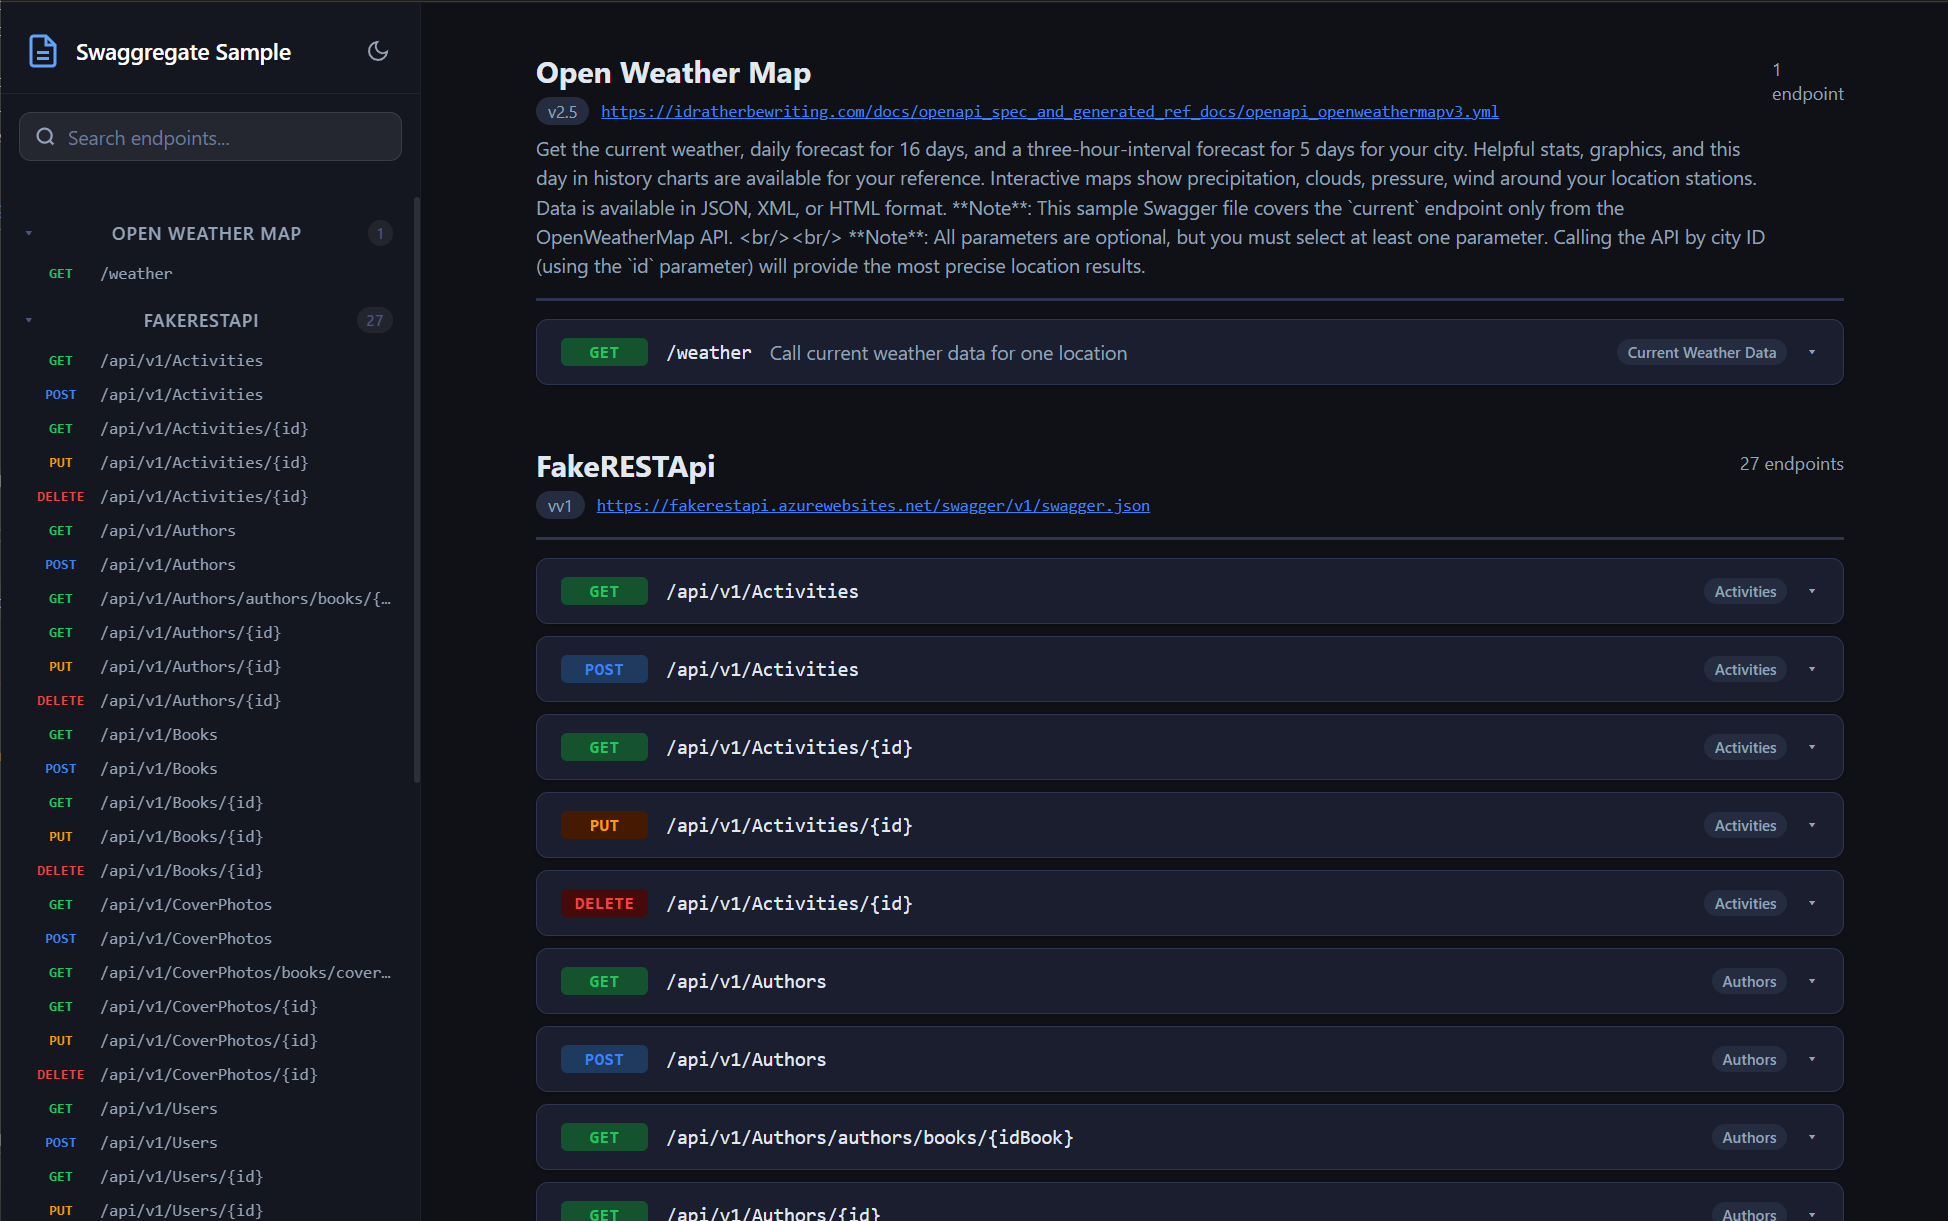Viewport: 1948px width, 1221px height.
Task: Expand PUT /api/v1/Activities/{id} chevron
Action: 1812,825
